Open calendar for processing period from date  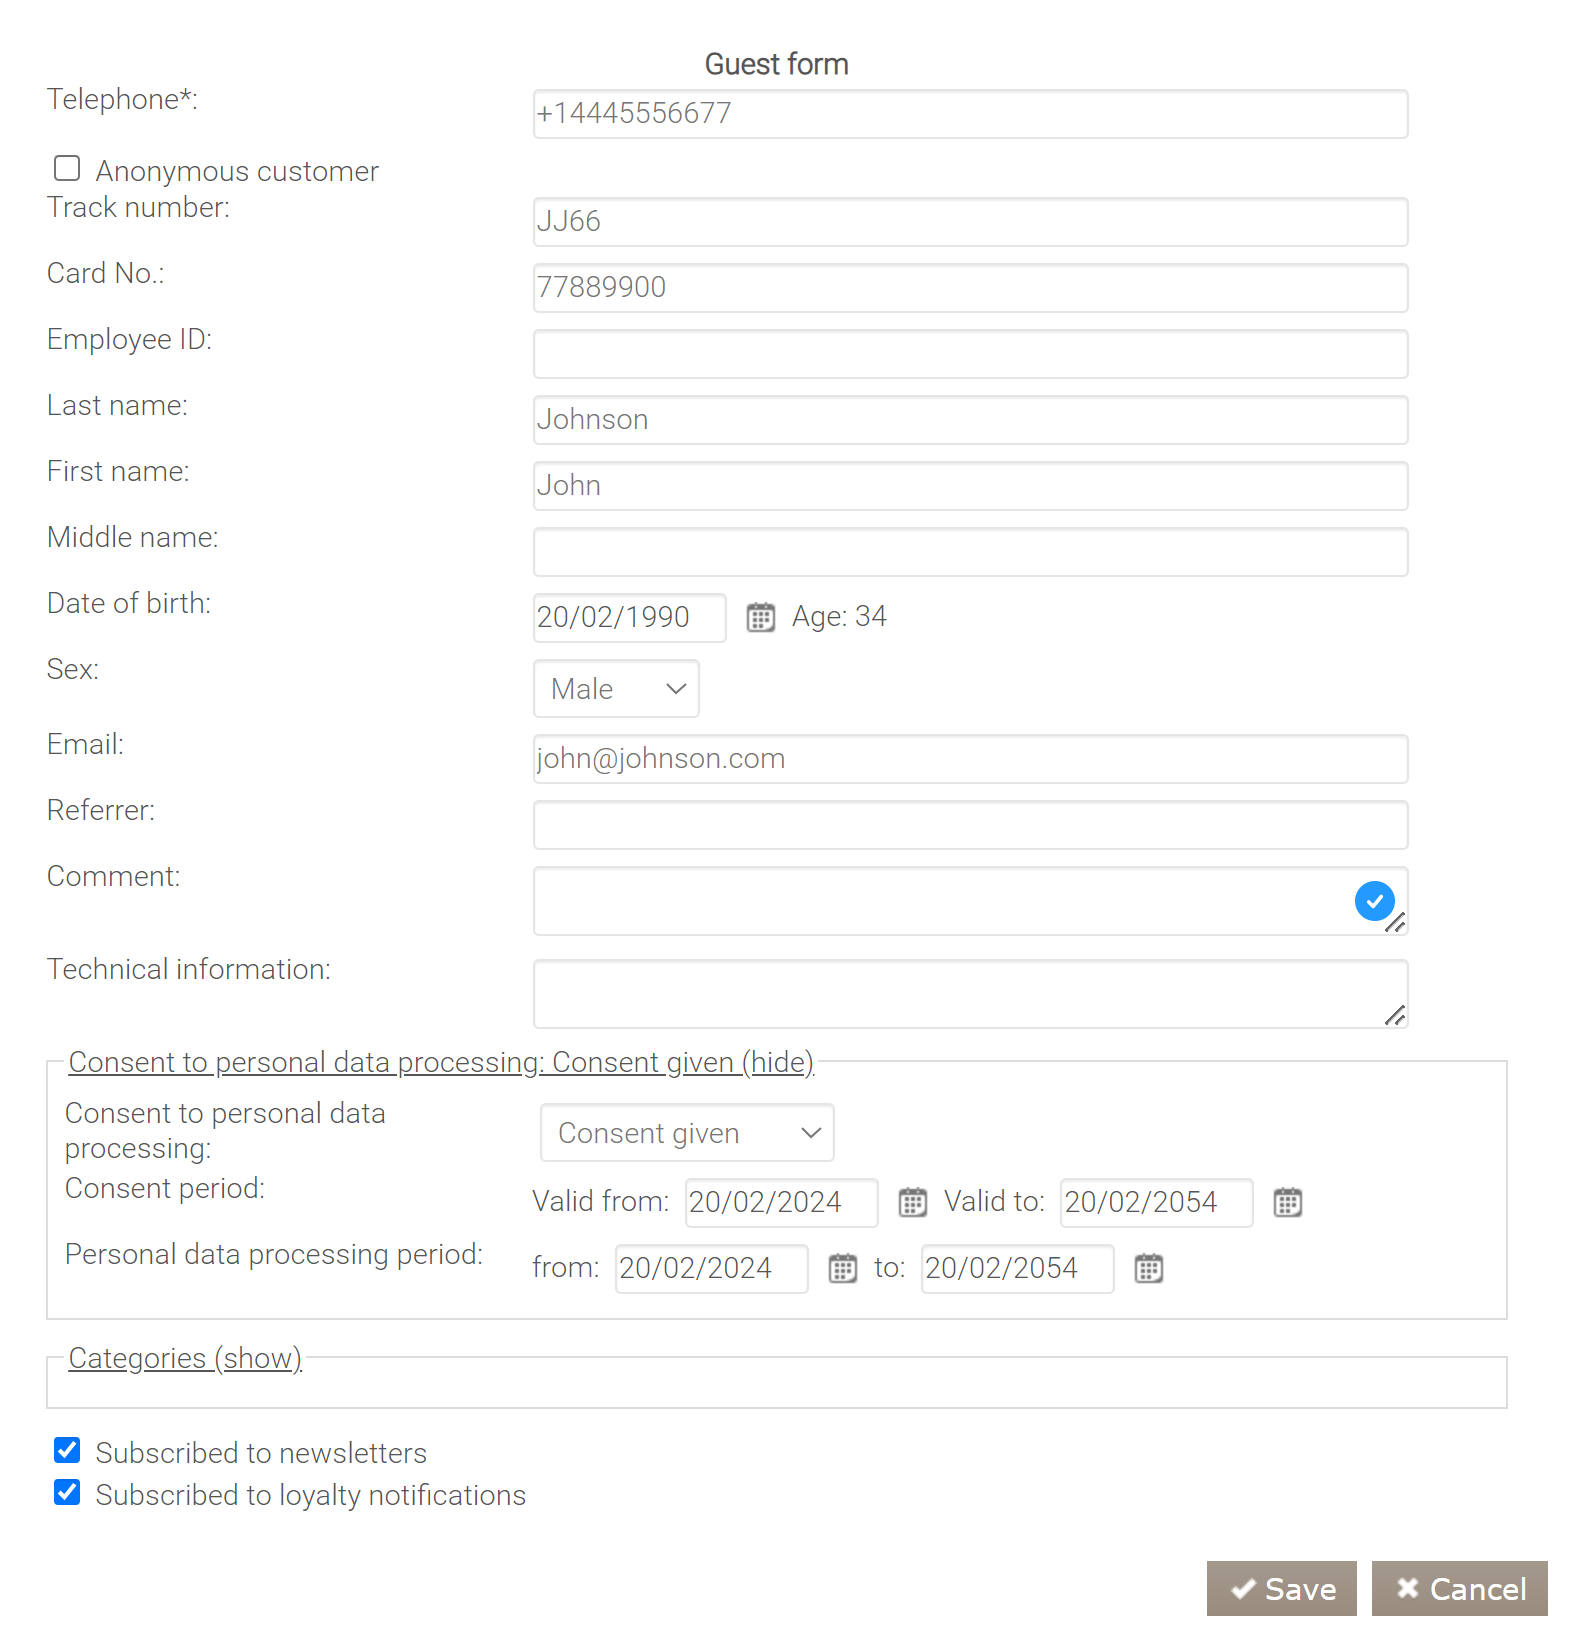point(842,1268)
